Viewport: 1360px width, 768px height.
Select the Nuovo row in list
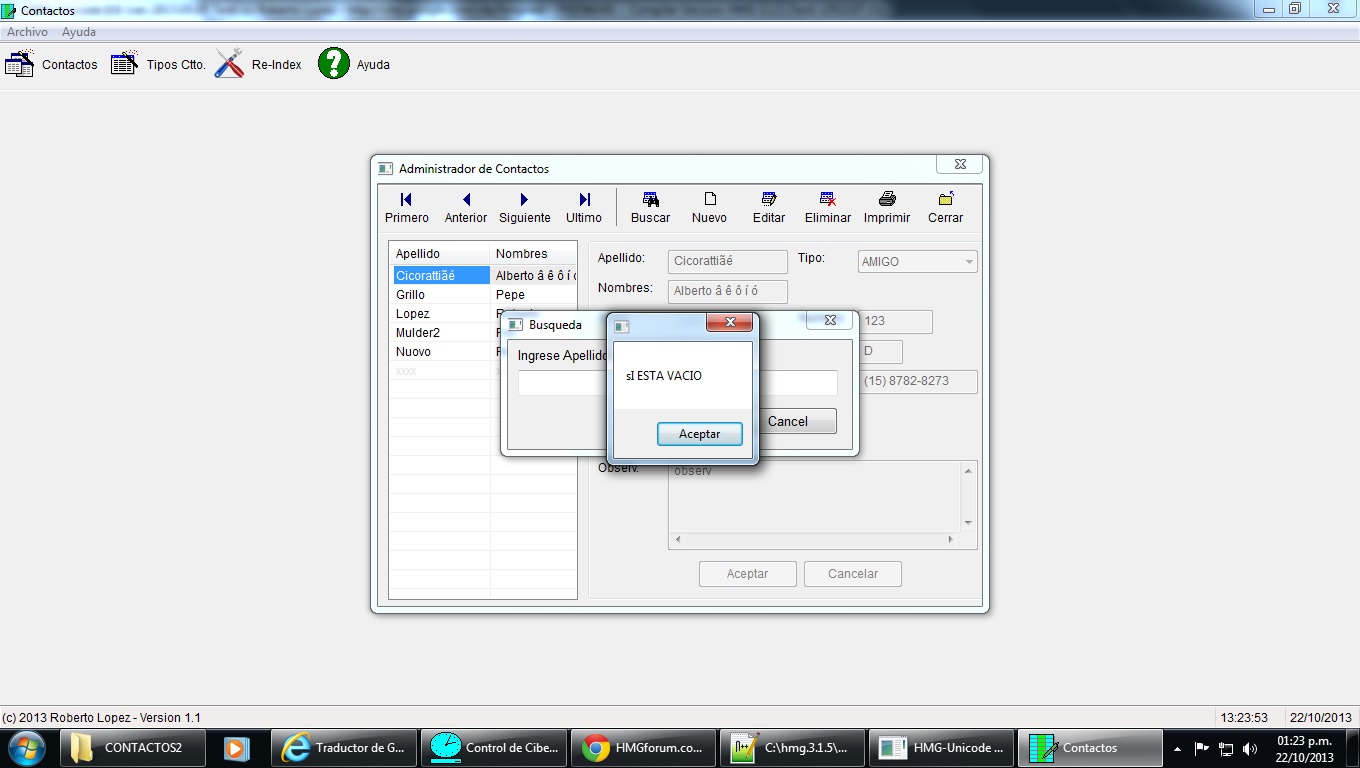coord(483,351)
